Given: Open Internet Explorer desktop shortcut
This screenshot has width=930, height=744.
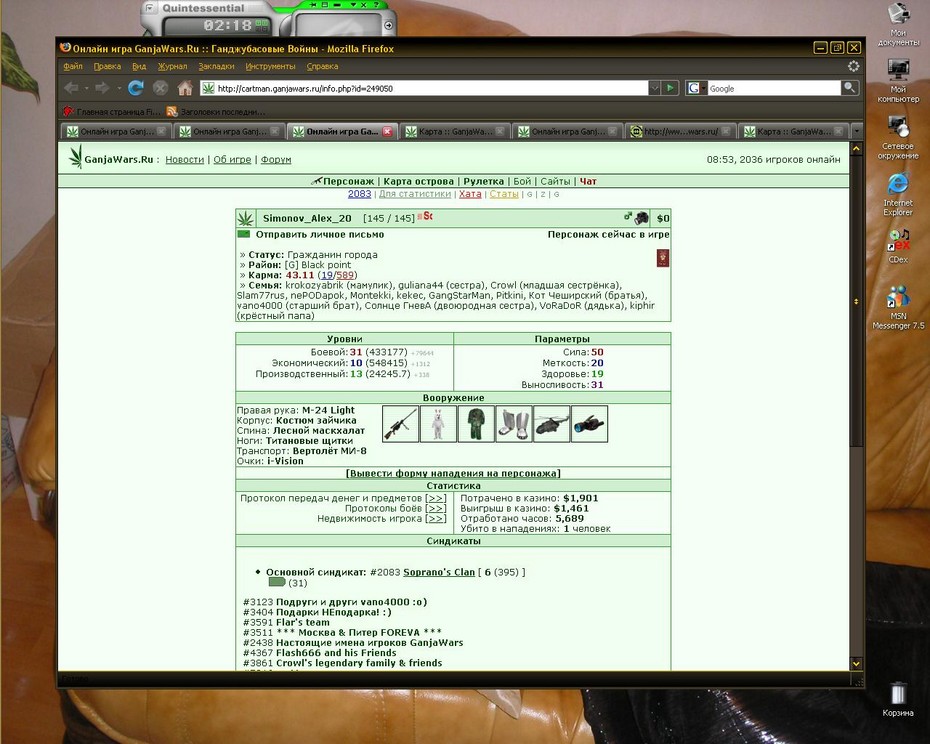Looking at the screenshot, I should pos(898,195).
